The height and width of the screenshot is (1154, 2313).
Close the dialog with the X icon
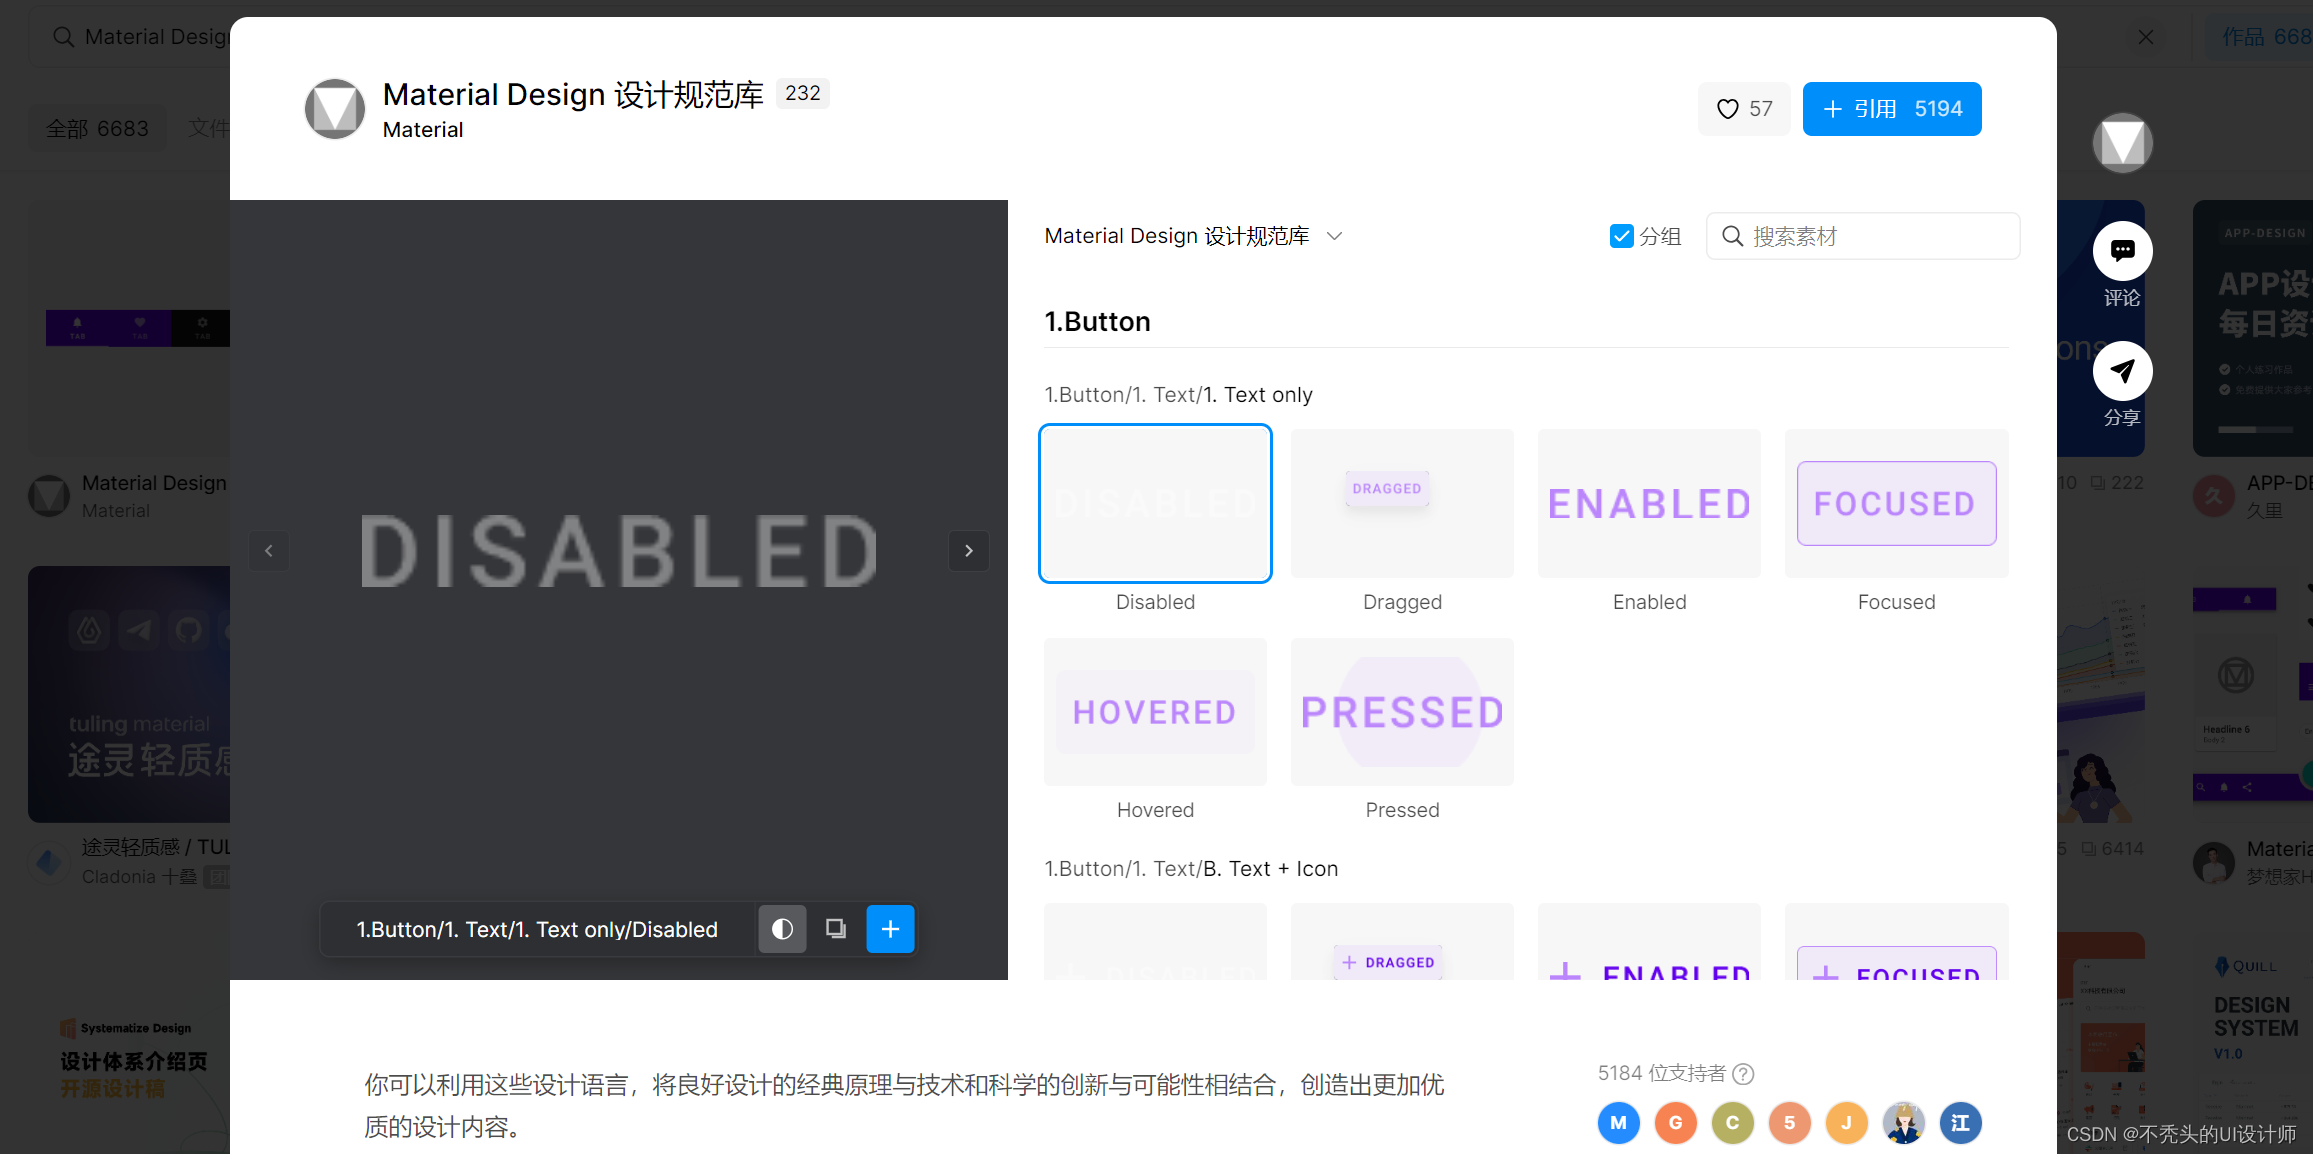[x=2146, y=37]
